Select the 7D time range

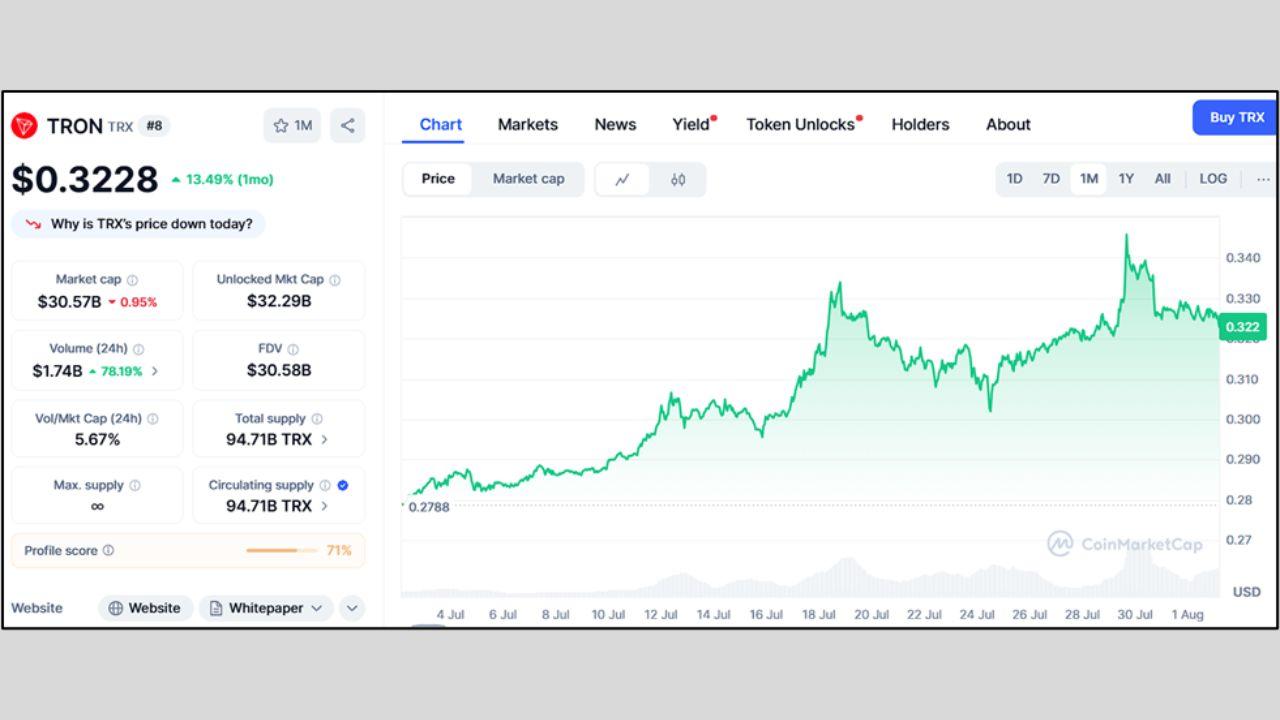(1051, 179)
